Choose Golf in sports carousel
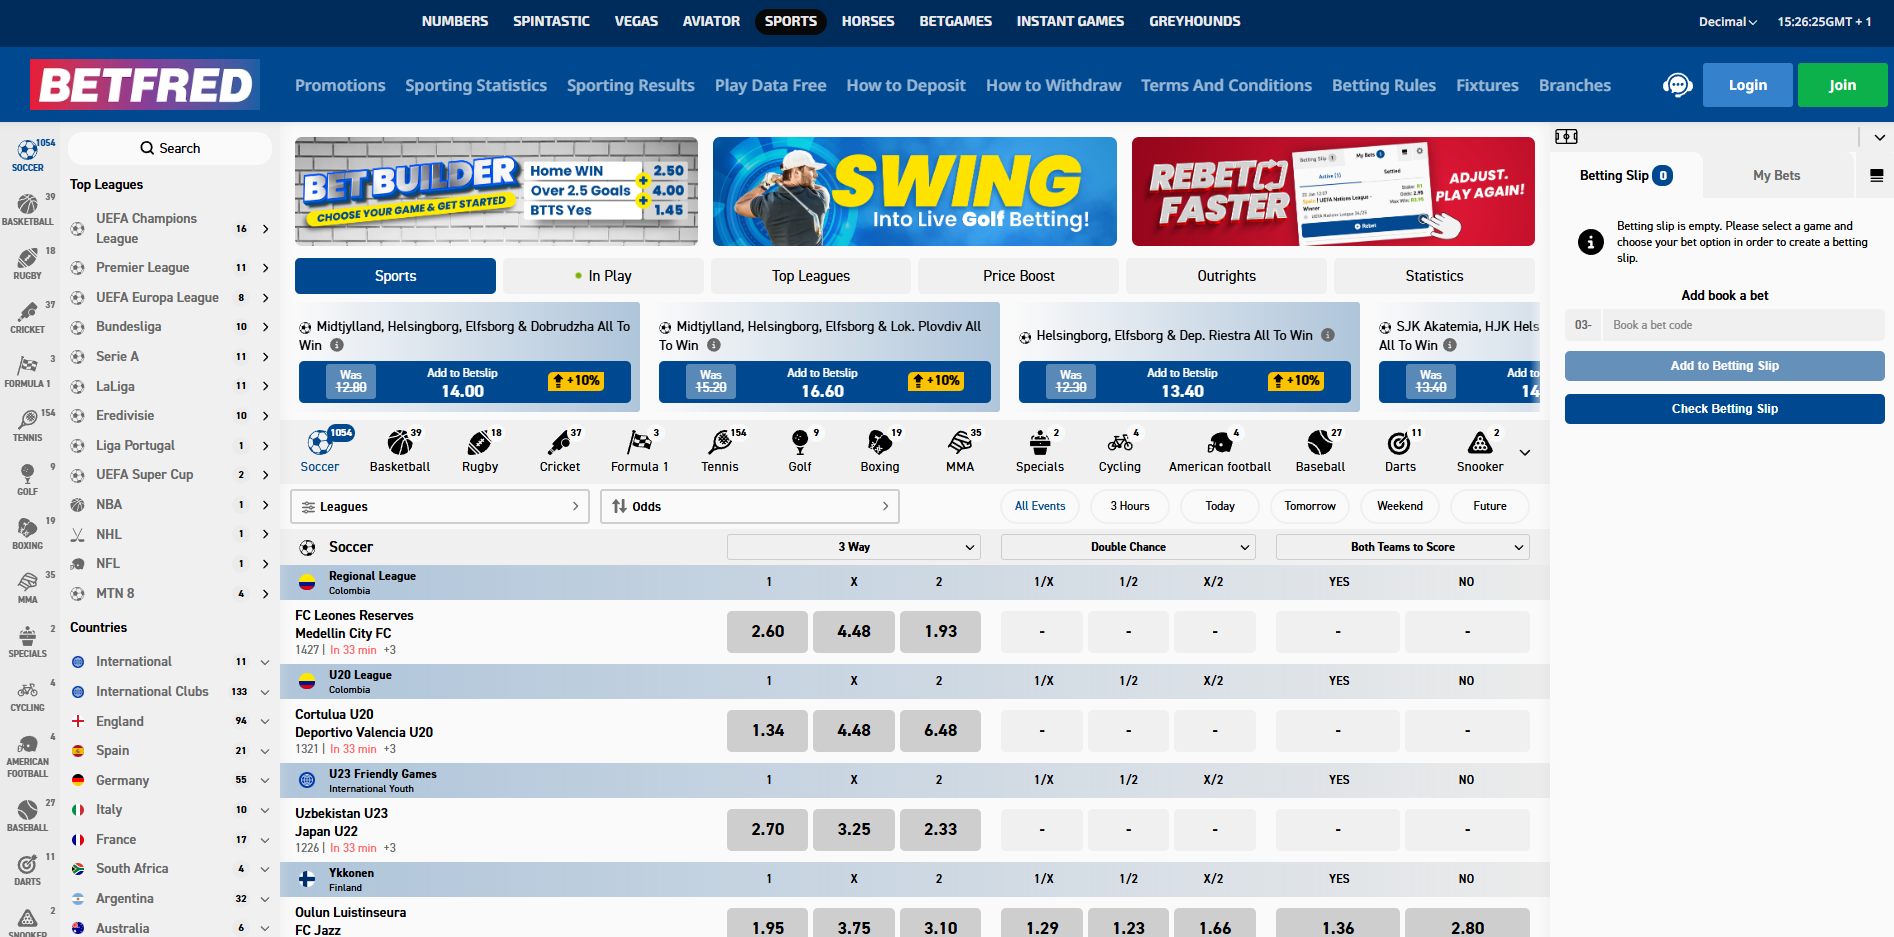The height and width of the screenshot is (937, 1894). (x=800, y=451)
